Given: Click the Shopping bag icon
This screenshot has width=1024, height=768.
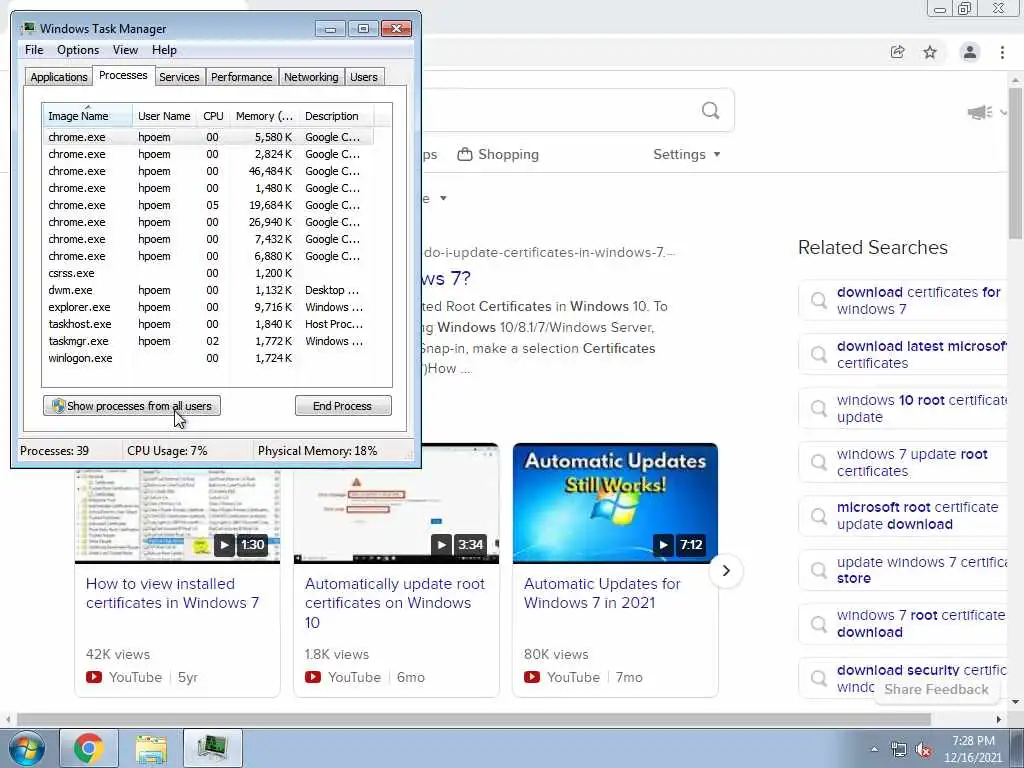Looking at the screenshot, I should click(464, 155).
